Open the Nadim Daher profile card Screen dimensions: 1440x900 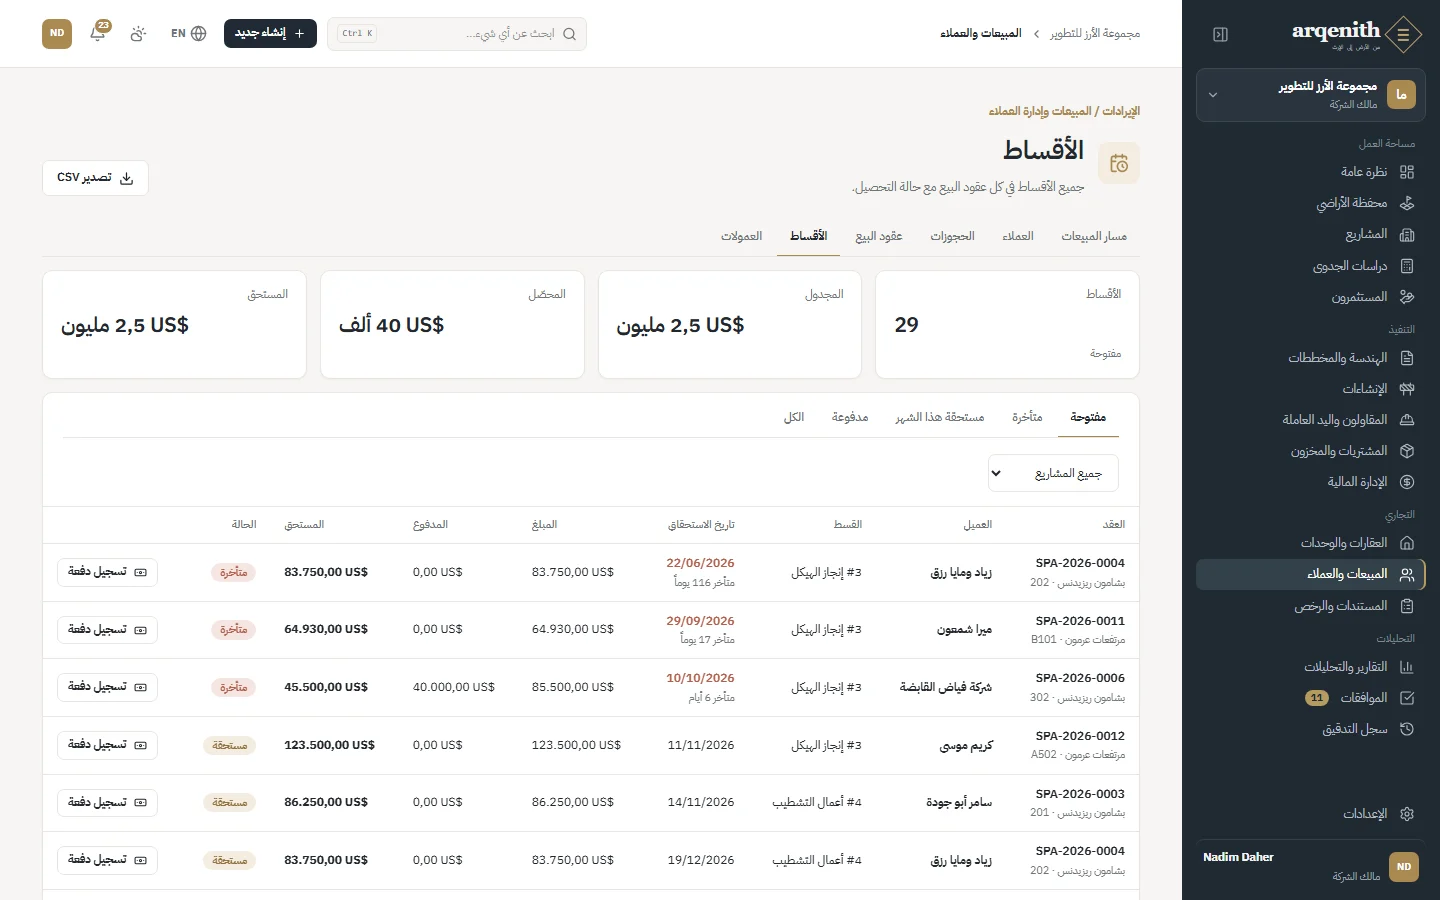click(1311, 867)
